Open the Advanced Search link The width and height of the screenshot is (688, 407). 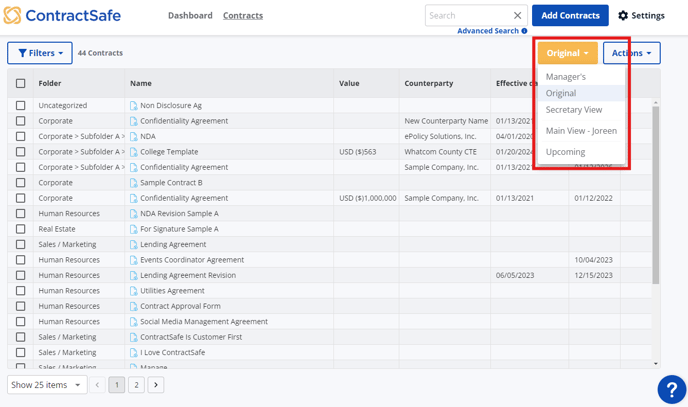coord(488,31)
